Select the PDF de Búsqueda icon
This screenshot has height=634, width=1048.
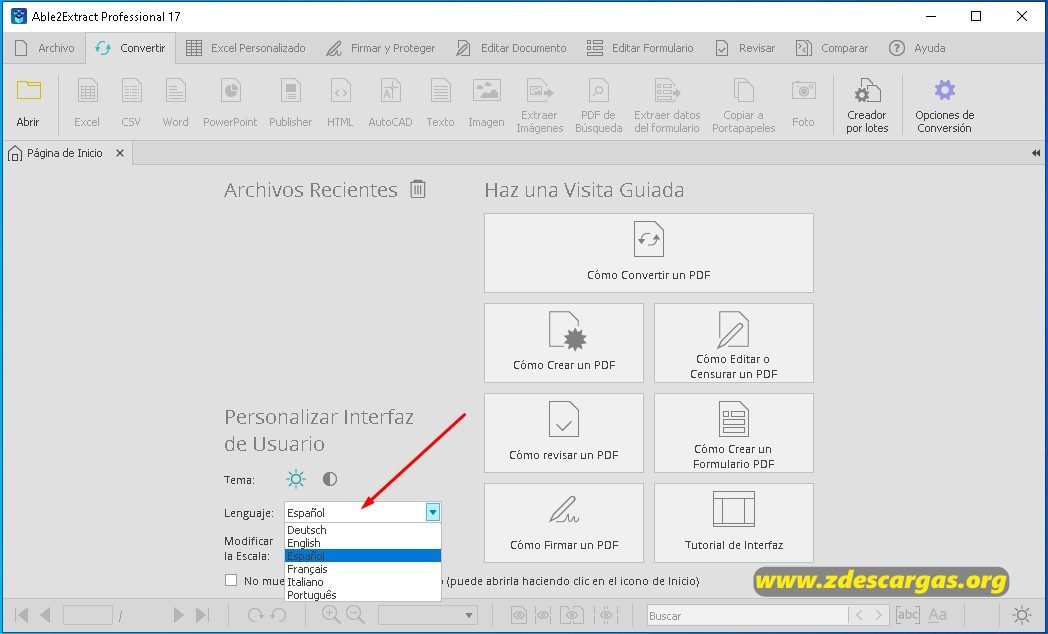coord(599,90)
